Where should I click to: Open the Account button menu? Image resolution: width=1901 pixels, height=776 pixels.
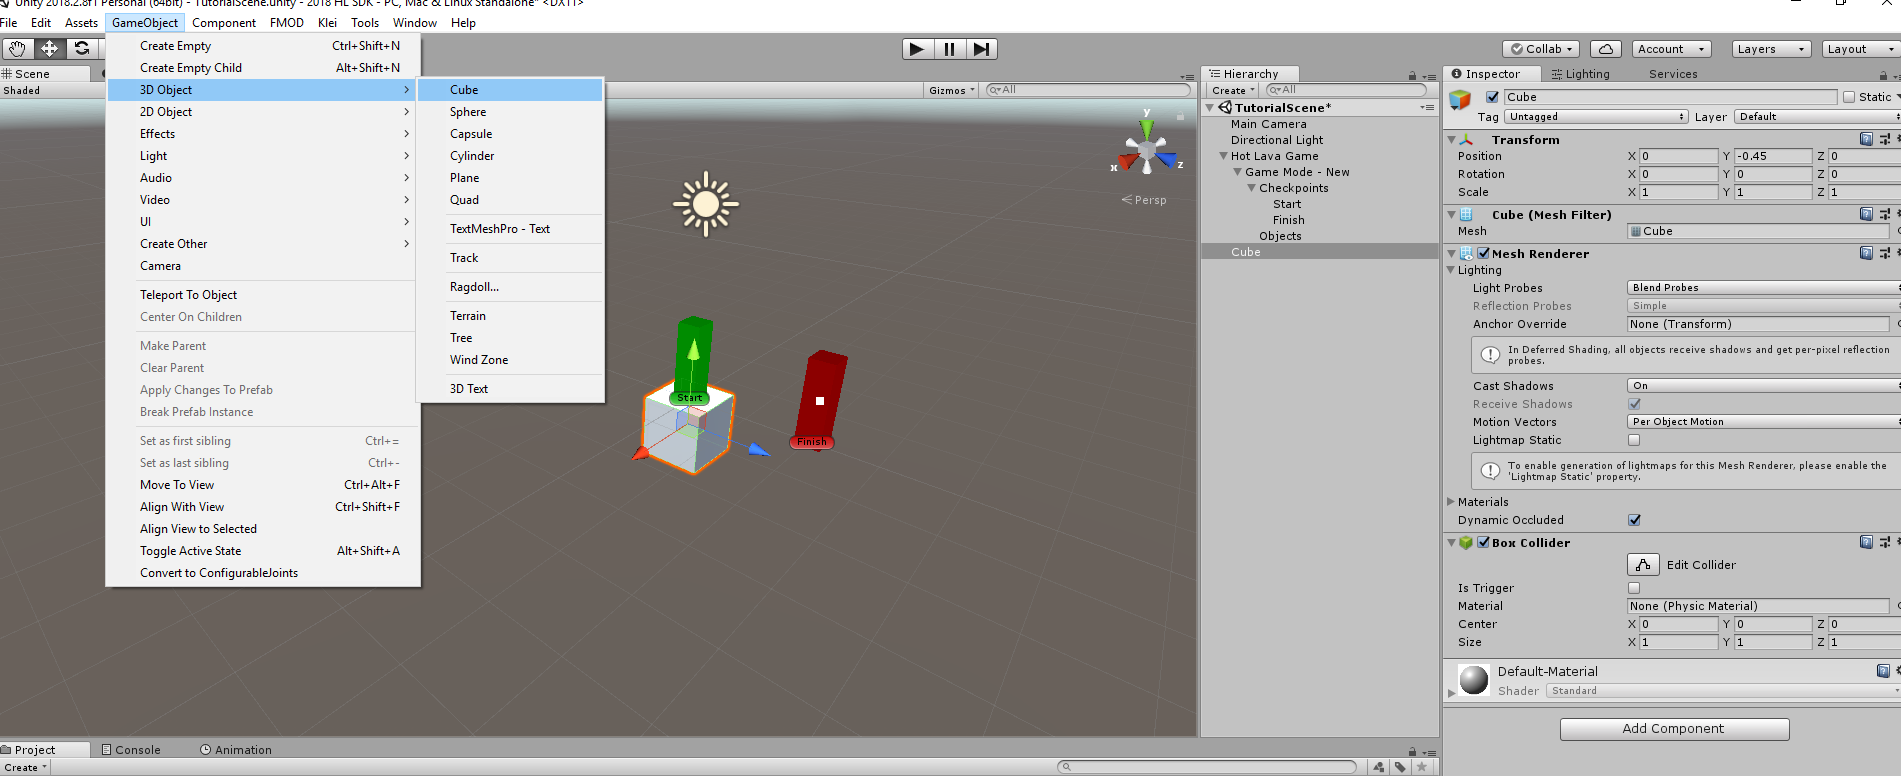click(1672, 49)
